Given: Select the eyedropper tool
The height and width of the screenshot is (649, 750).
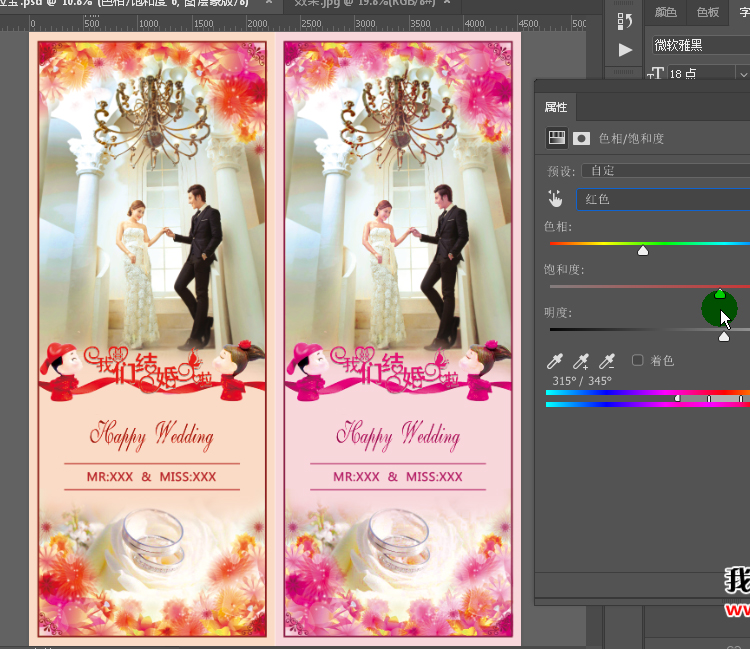Looking at the screenshot, I should pyautogui.click(x=555, y=361).
